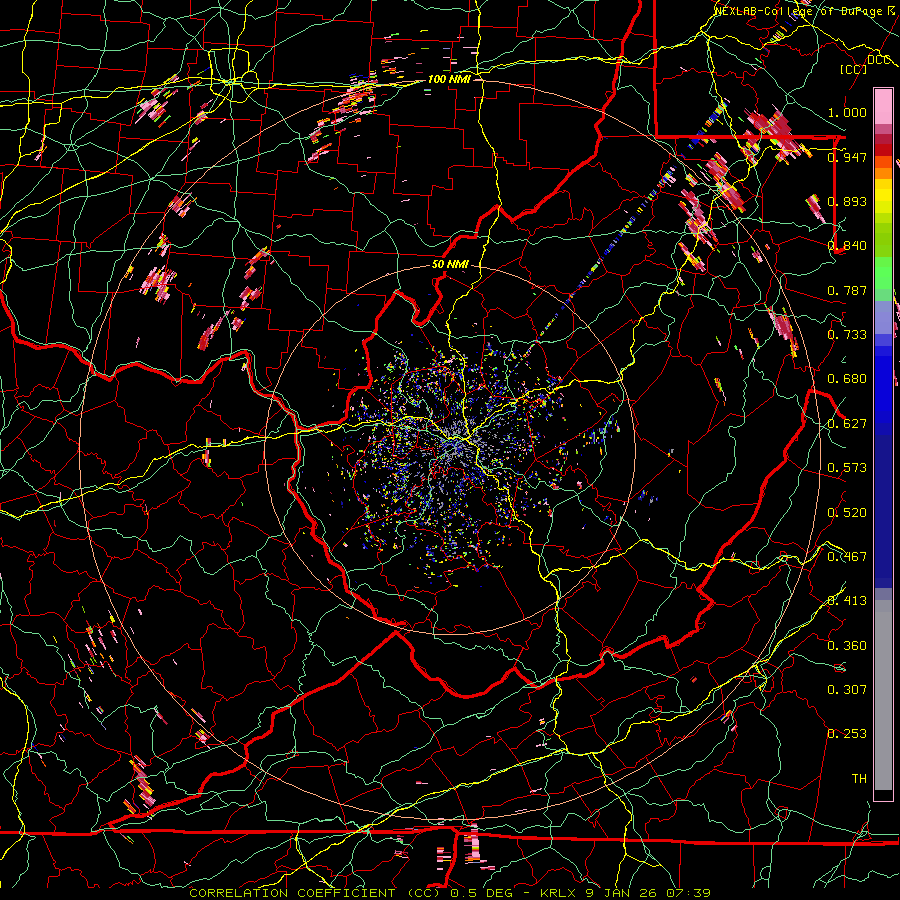Viewport: 900px width, 900px height.
Task: Click the 0.680 scale value
Action: [x=847, y=379]
